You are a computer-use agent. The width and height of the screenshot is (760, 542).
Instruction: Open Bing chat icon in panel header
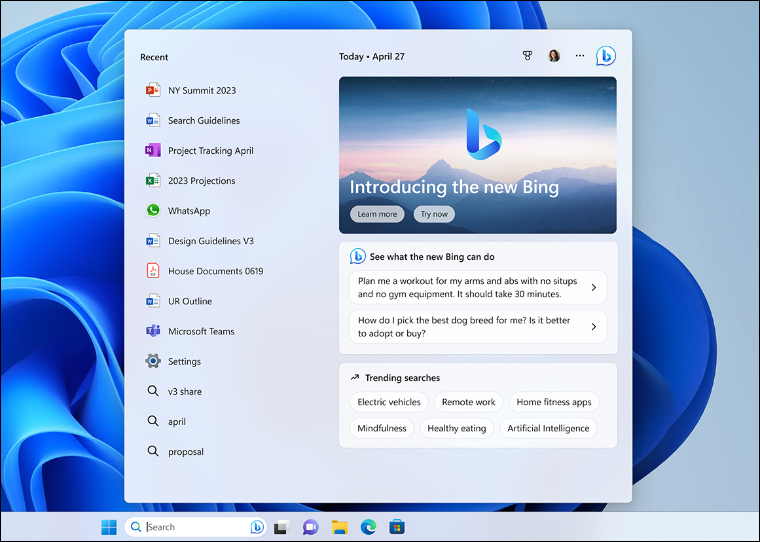click(x=606, y=56)
